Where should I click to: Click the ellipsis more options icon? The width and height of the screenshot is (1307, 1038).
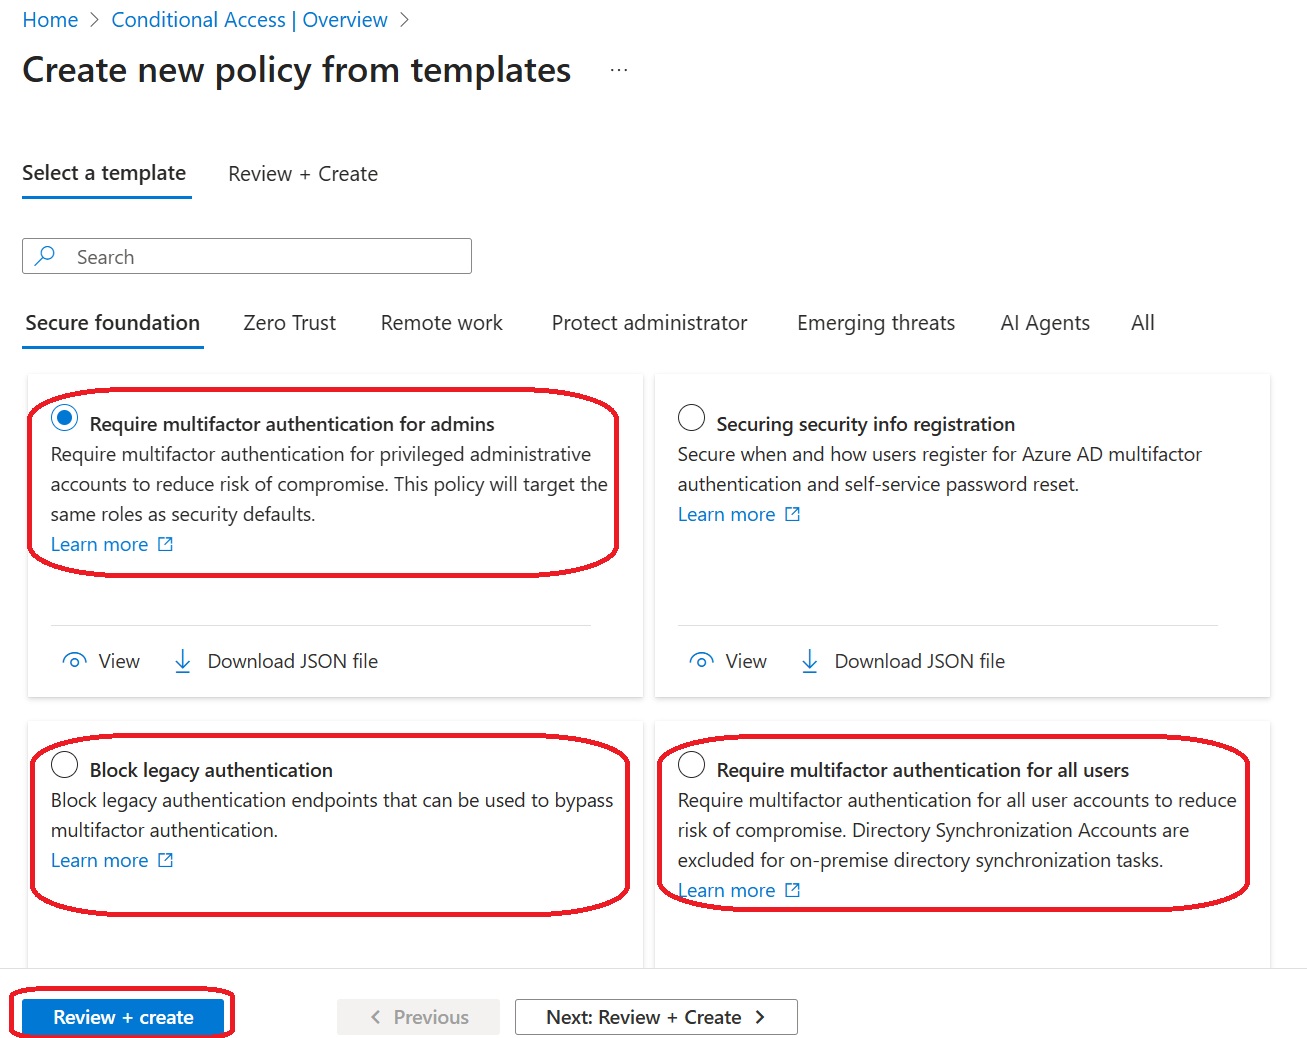(619, 70)
